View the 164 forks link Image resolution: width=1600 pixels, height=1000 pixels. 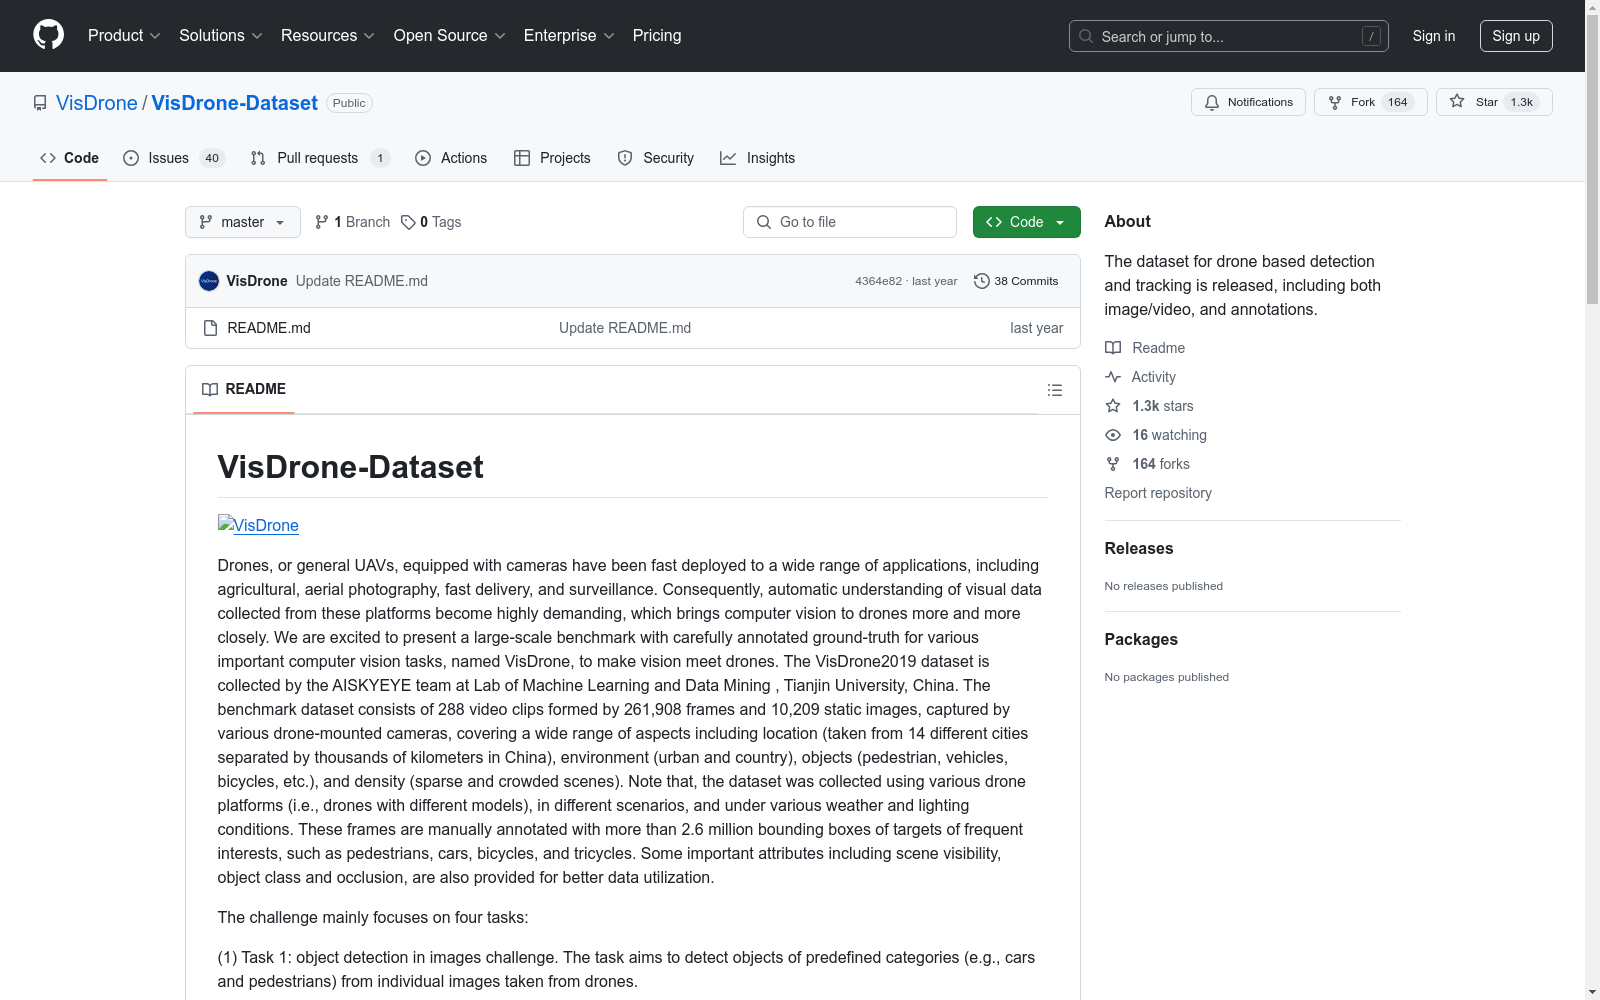click(1148, 464)
